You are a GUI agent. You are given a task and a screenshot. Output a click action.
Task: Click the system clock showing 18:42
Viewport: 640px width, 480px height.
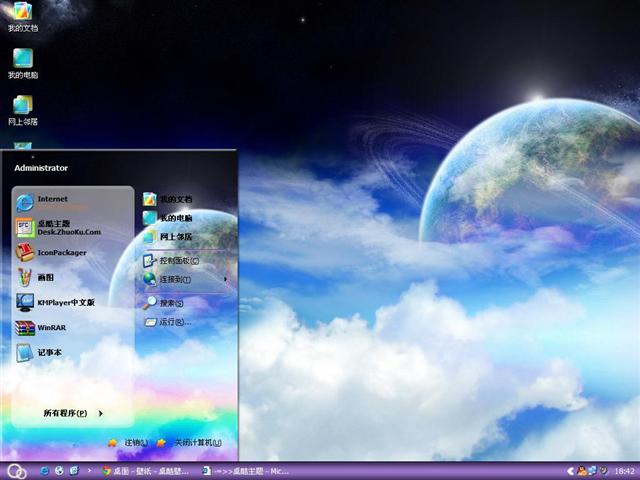624,471
